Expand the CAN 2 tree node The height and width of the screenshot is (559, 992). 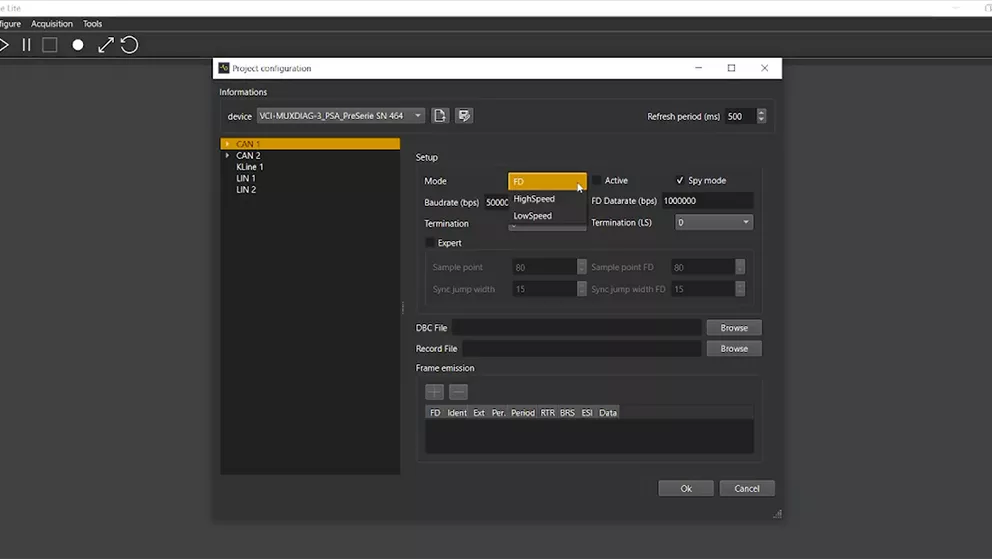(228, 156)
